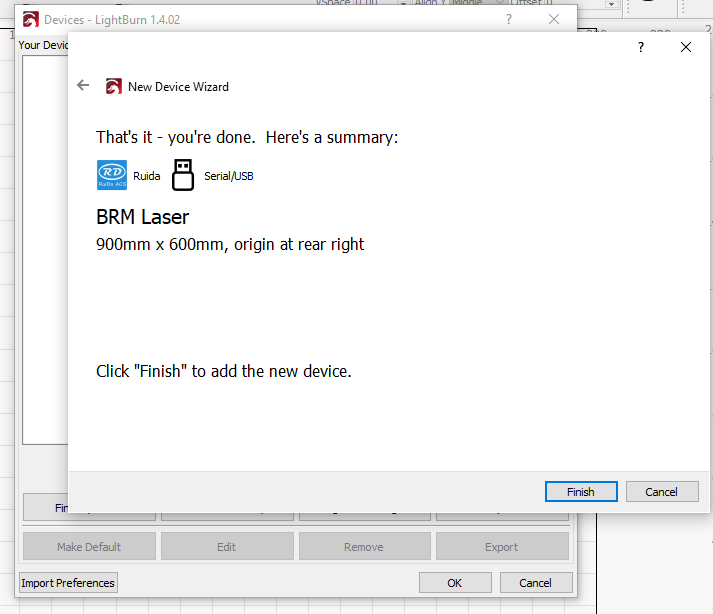The width and height of the screenshot is (713, 614).
Task: Click the 'Click "Finish" to add the new device' text
Action: pos(224,371)
